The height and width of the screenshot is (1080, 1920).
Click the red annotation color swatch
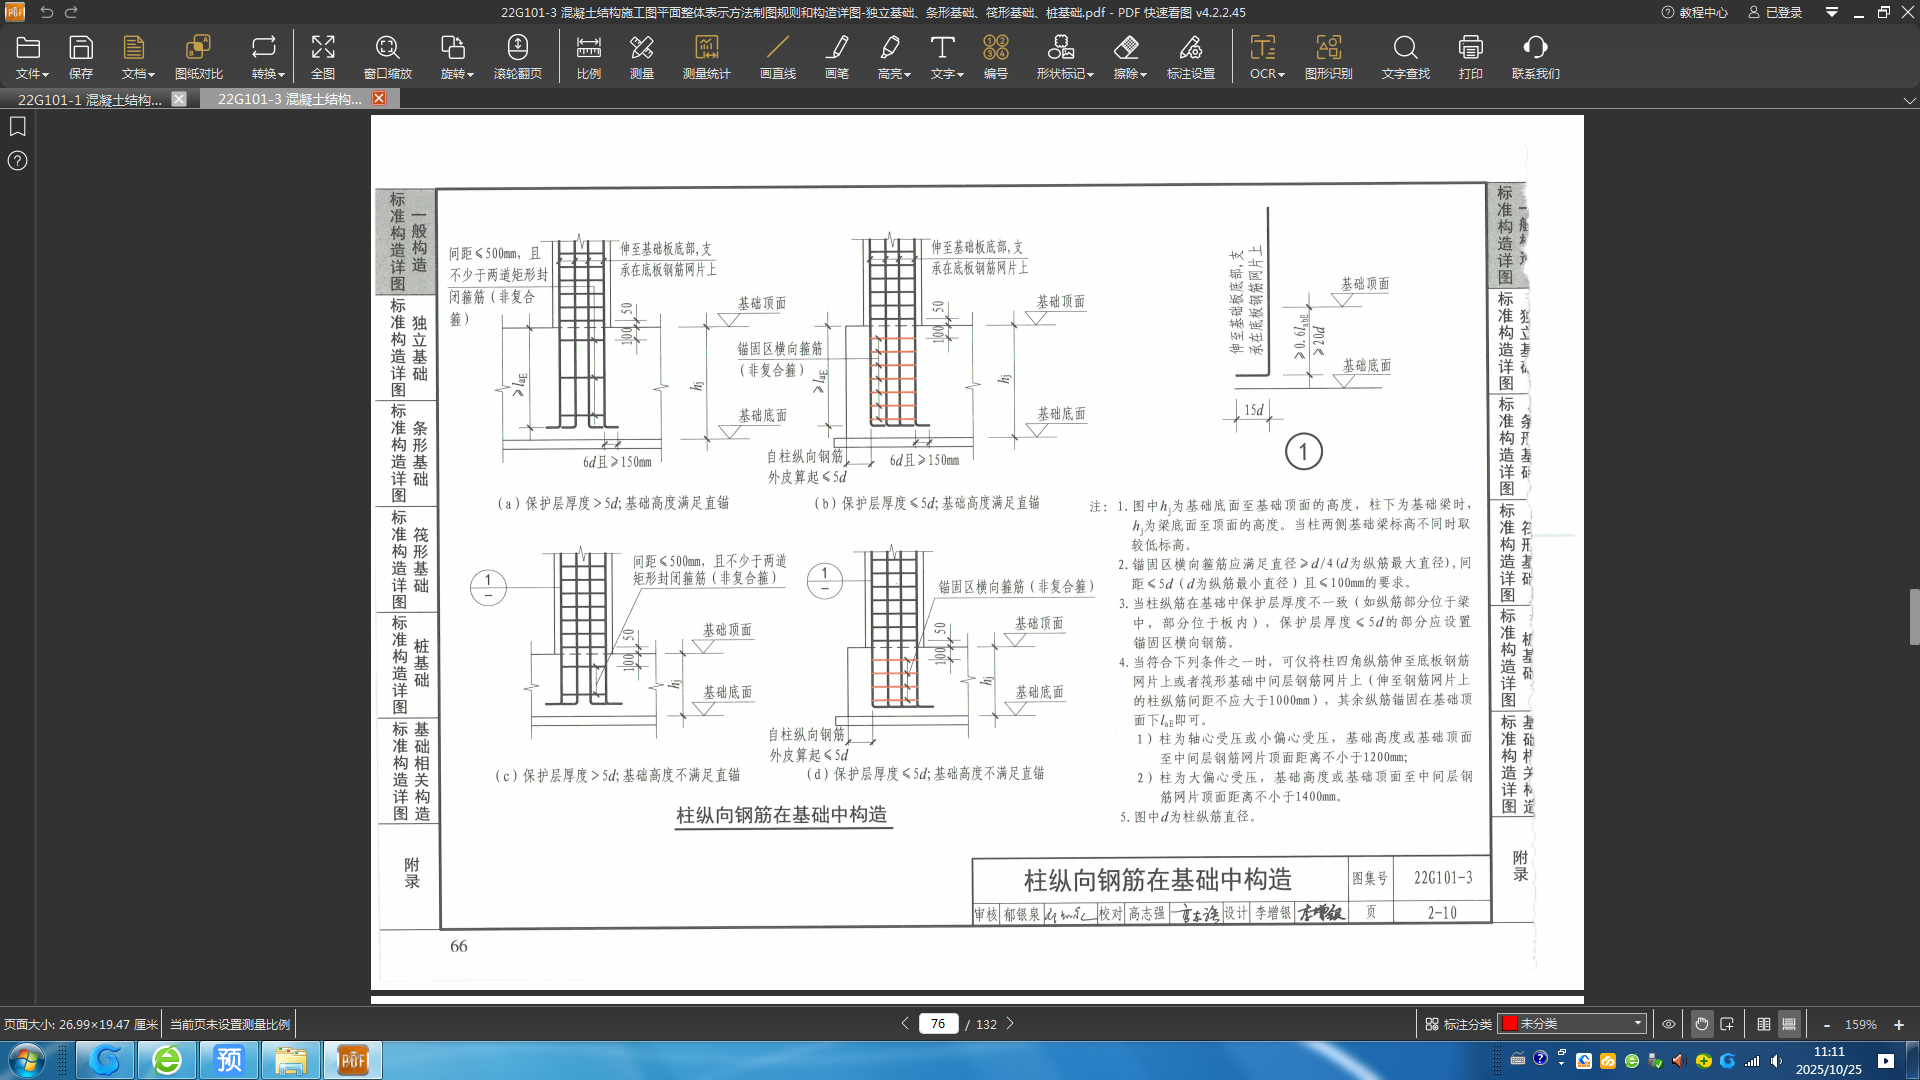pyautogui.click(x=1510, y=1024)
